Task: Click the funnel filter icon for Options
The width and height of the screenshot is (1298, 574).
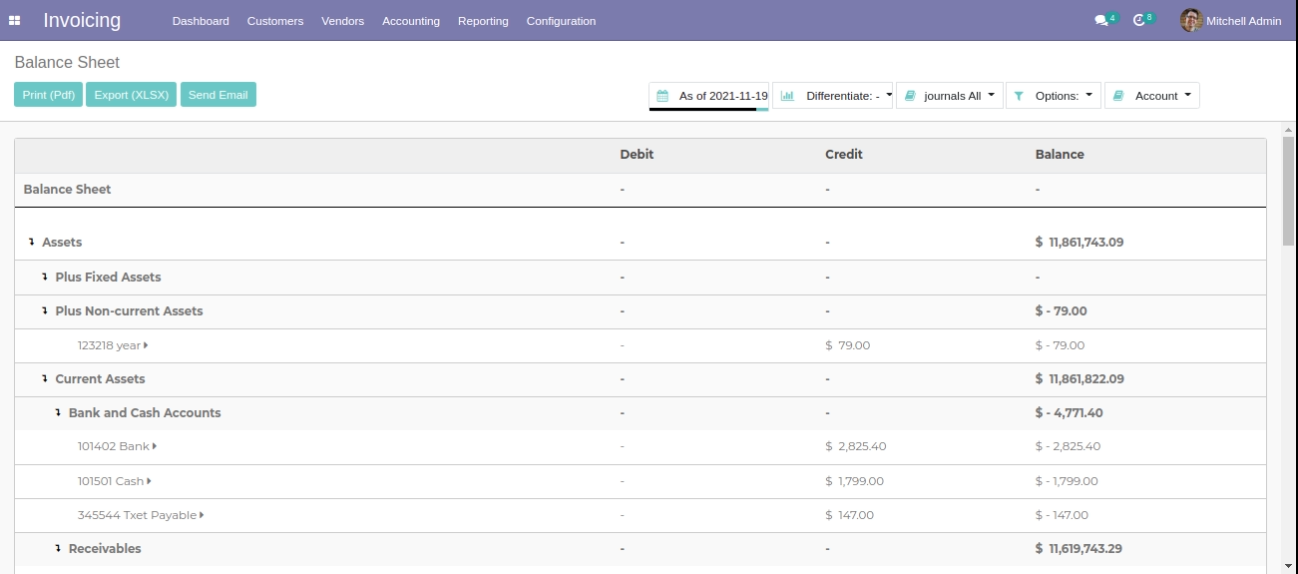Action: coord(1017,96)
